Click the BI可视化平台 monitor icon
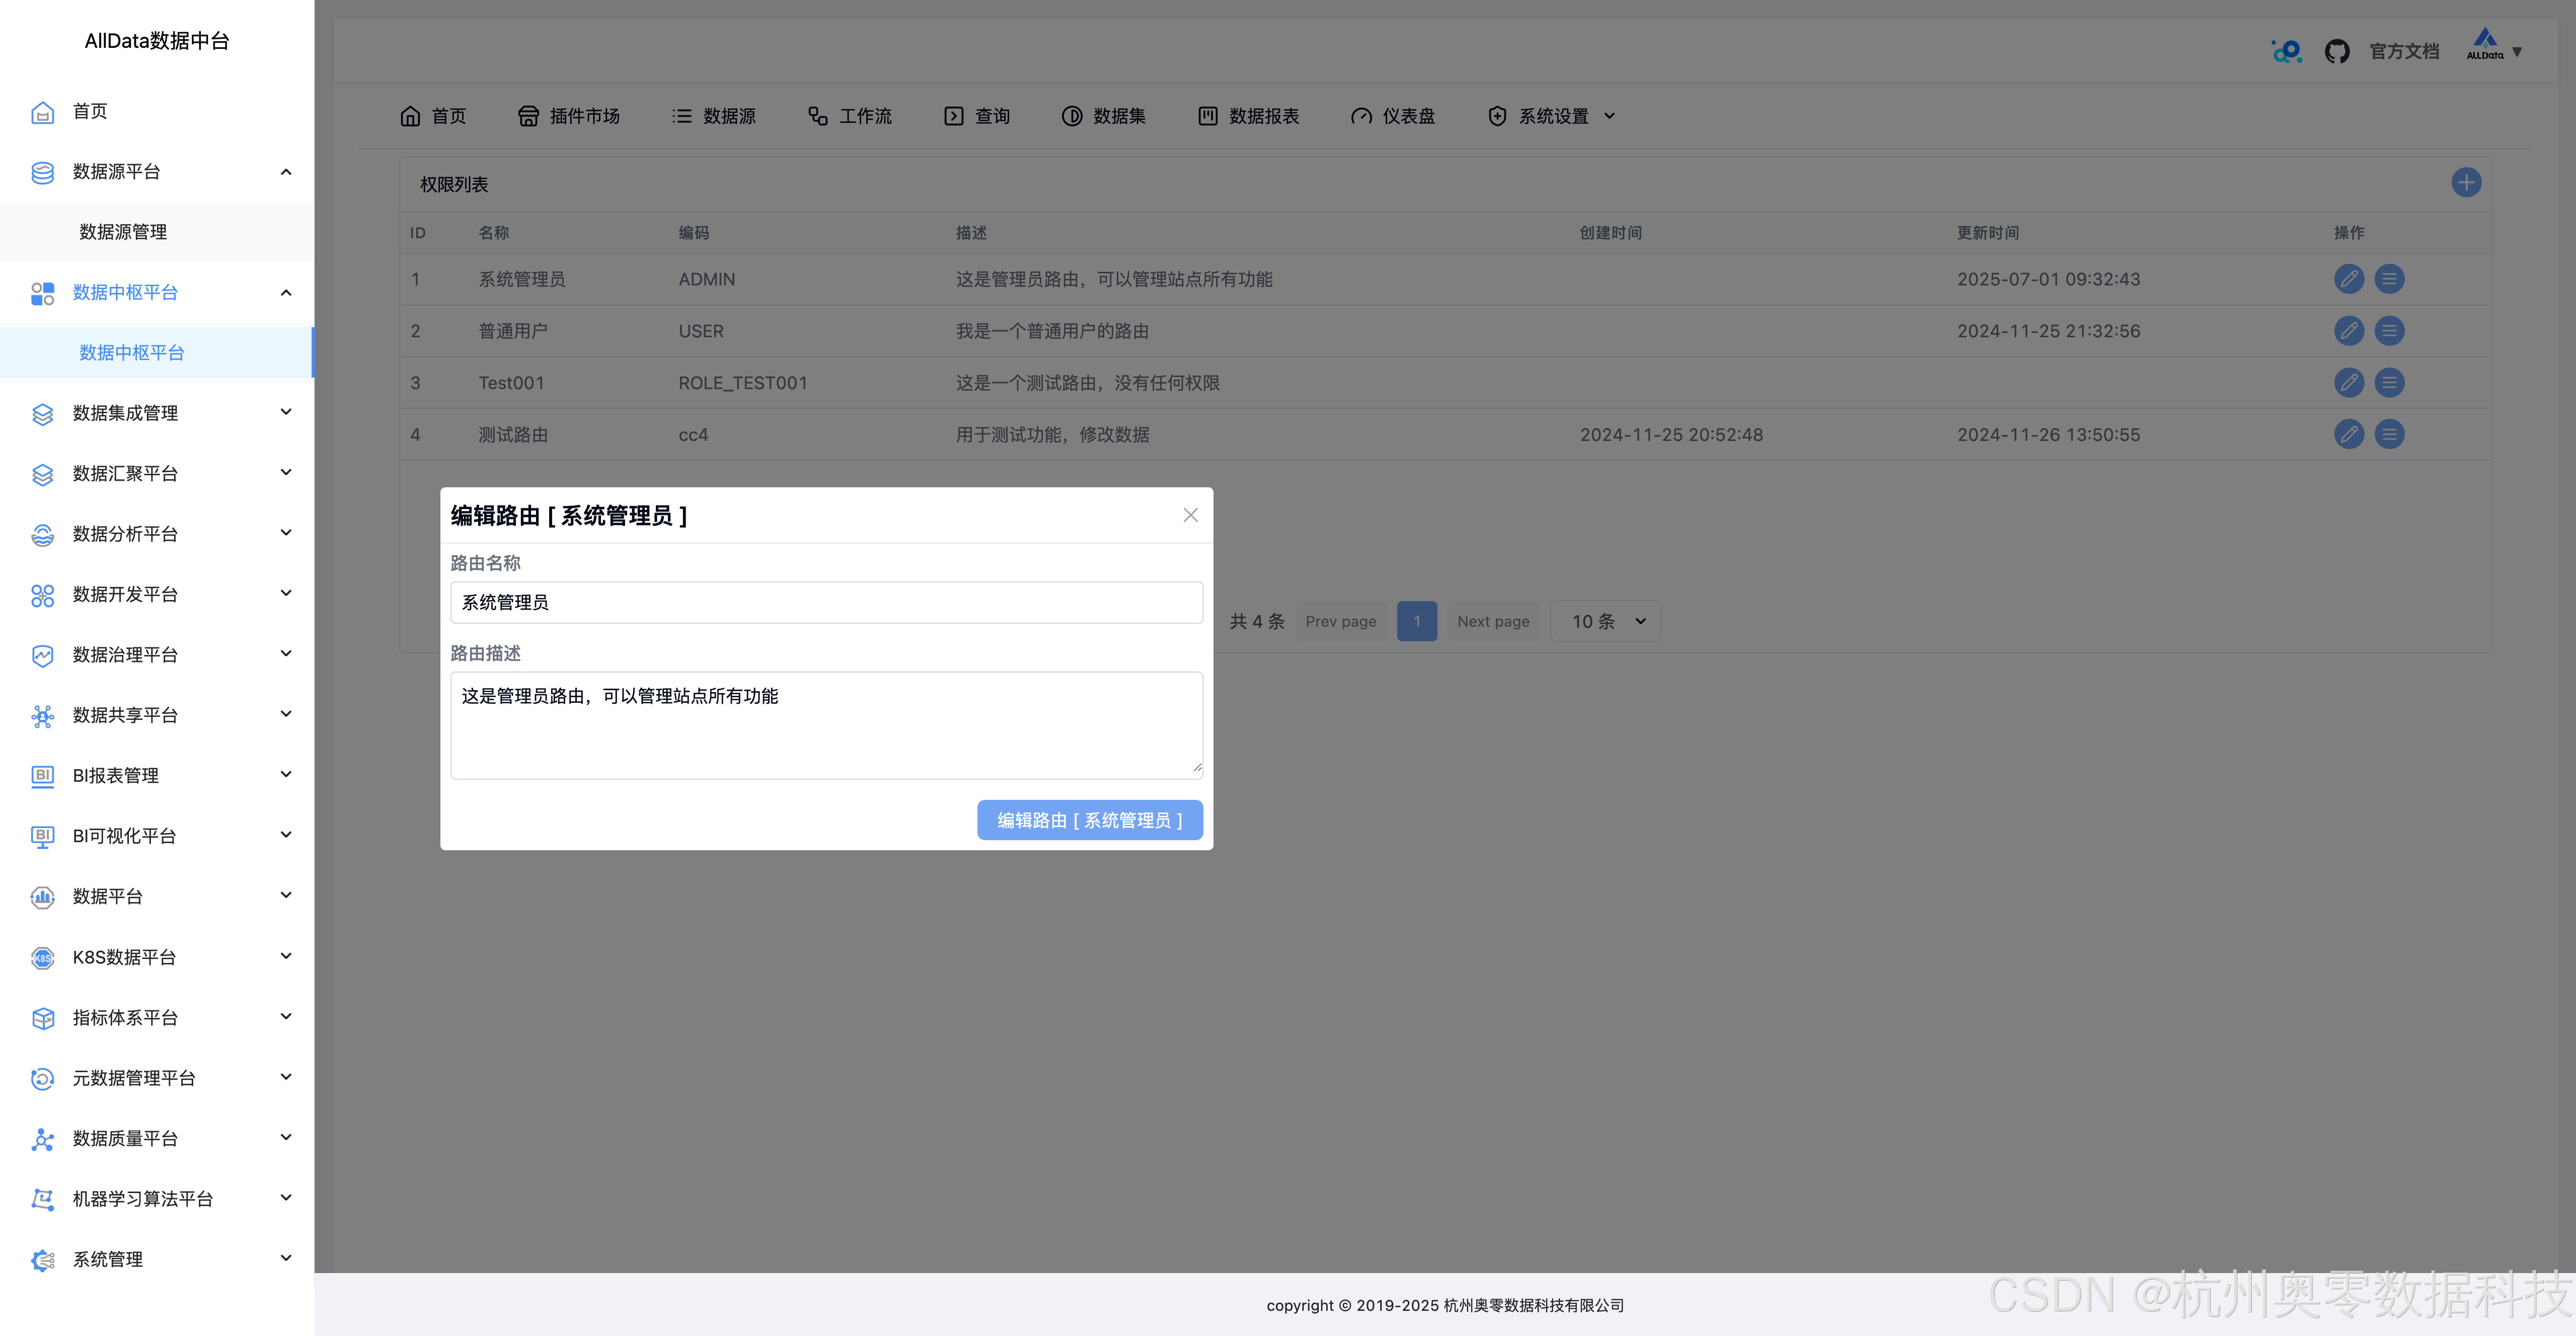Viewport: 2576px width, 1336px height. click(42, 837)
